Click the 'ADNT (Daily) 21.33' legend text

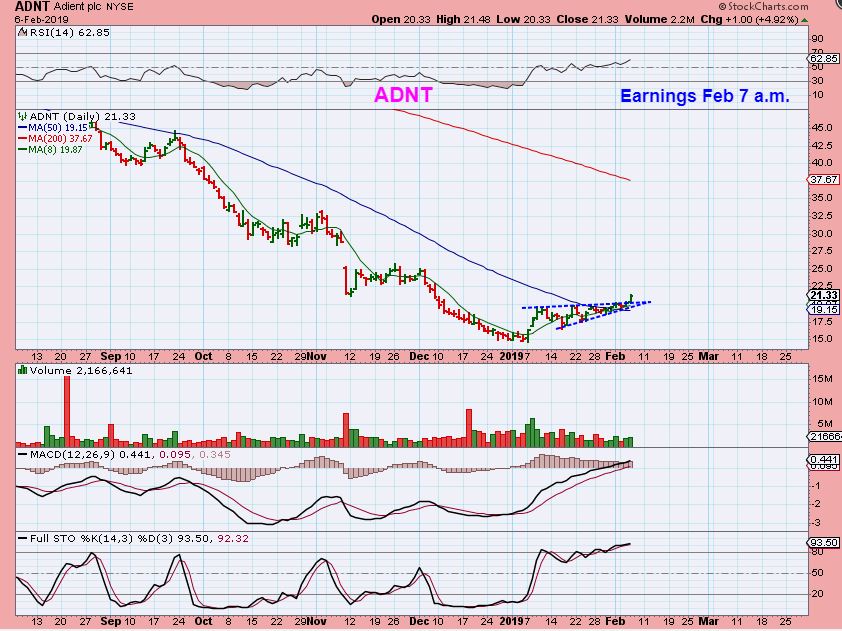tap(82, 116)
